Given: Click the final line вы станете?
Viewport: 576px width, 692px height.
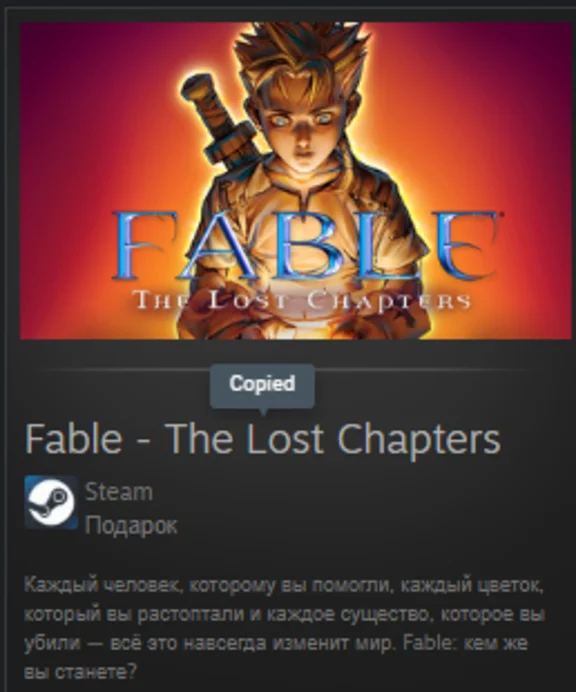Looking at the screenshot, I should click(x=80, y=672).
